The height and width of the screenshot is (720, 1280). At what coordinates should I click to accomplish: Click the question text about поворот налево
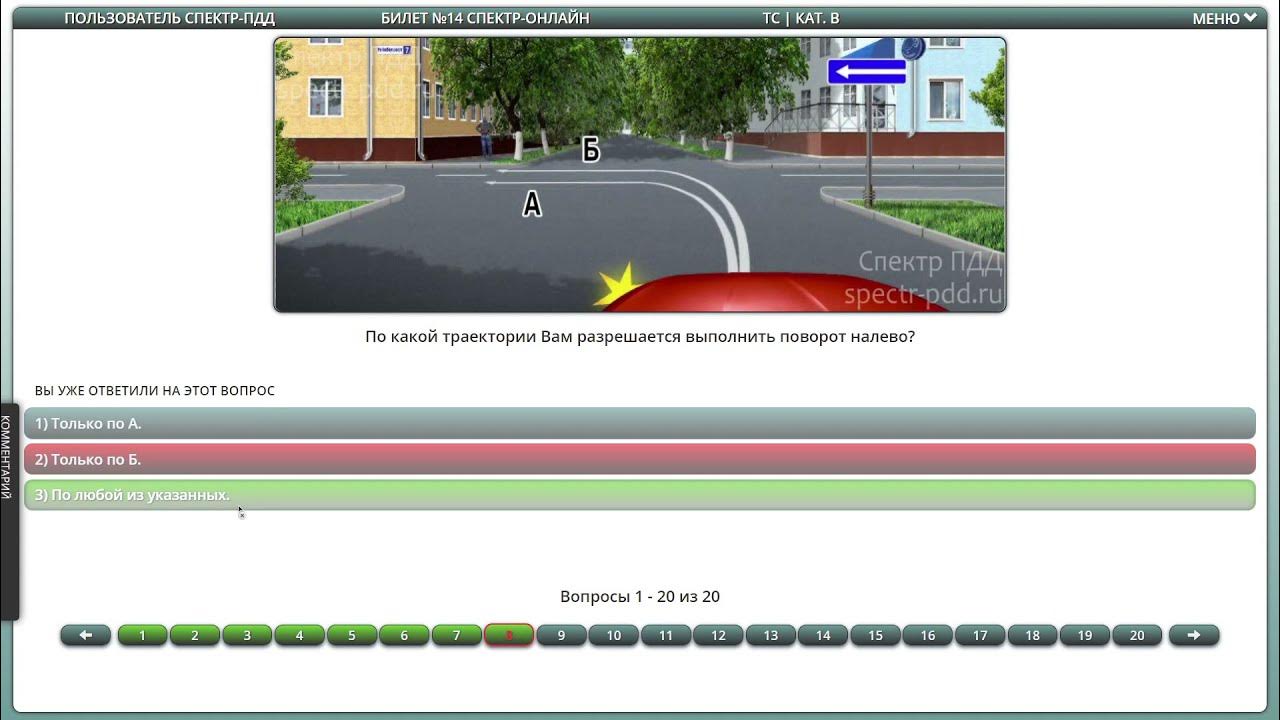tap(640, 337)
